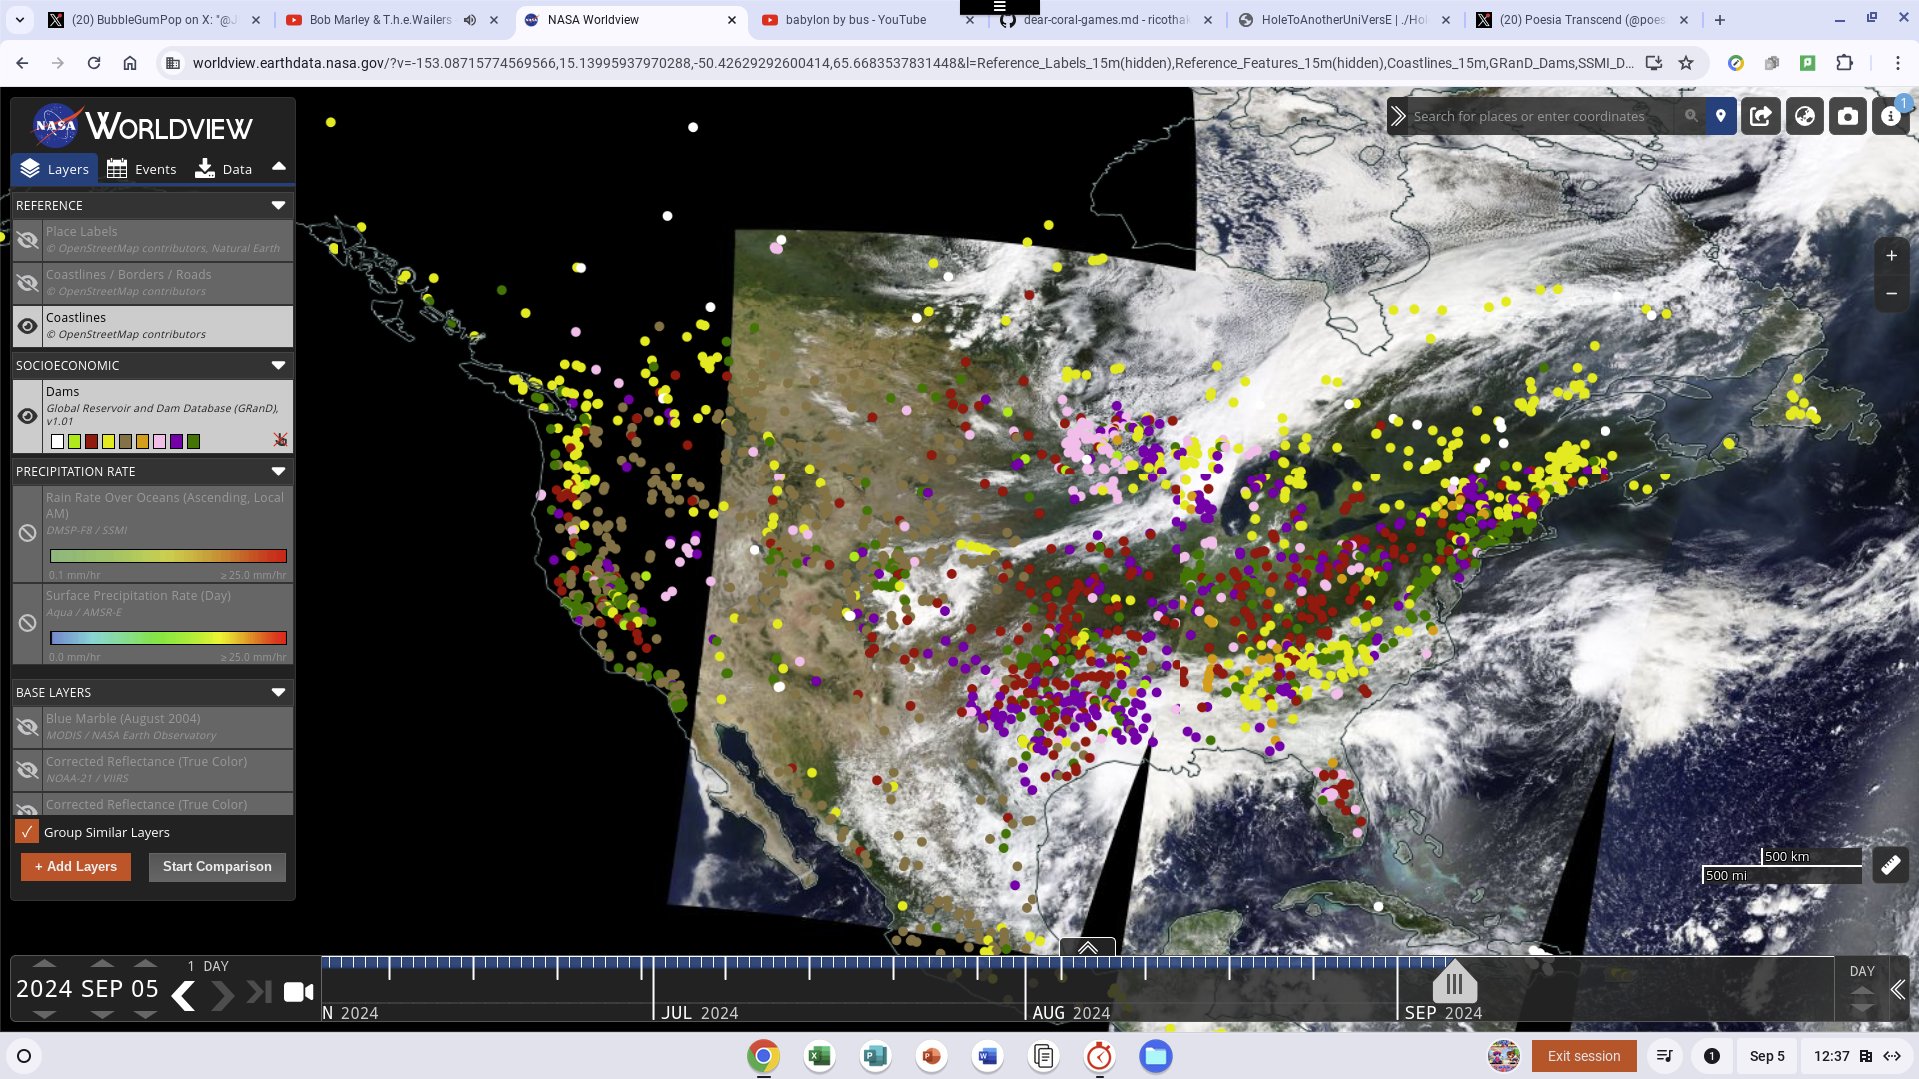1919x1079 pixels.
Task: Click the Start Comparison button
Action: pos(217,866)
